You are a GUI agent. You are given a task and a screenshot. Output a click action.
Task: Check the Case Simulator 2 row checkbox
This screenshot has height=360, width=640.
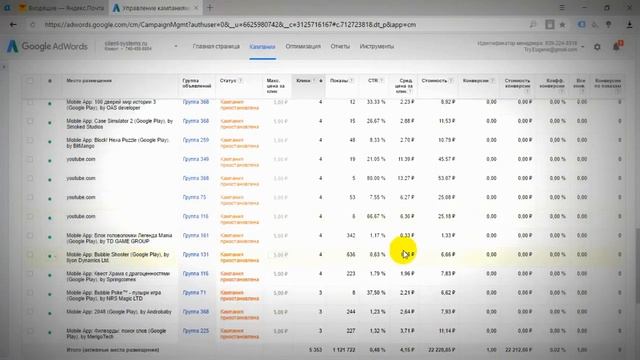[x=30, y=121]
